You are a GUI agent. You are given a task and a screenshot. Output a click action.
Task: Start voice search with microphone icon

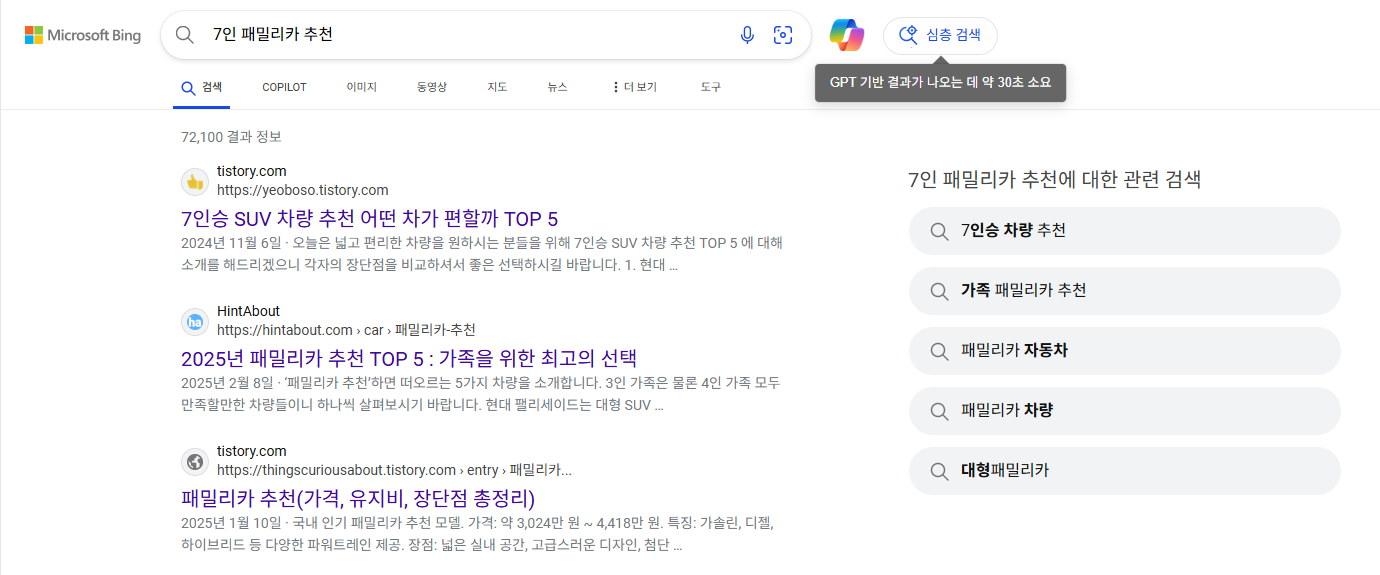[x=747, y=35]
